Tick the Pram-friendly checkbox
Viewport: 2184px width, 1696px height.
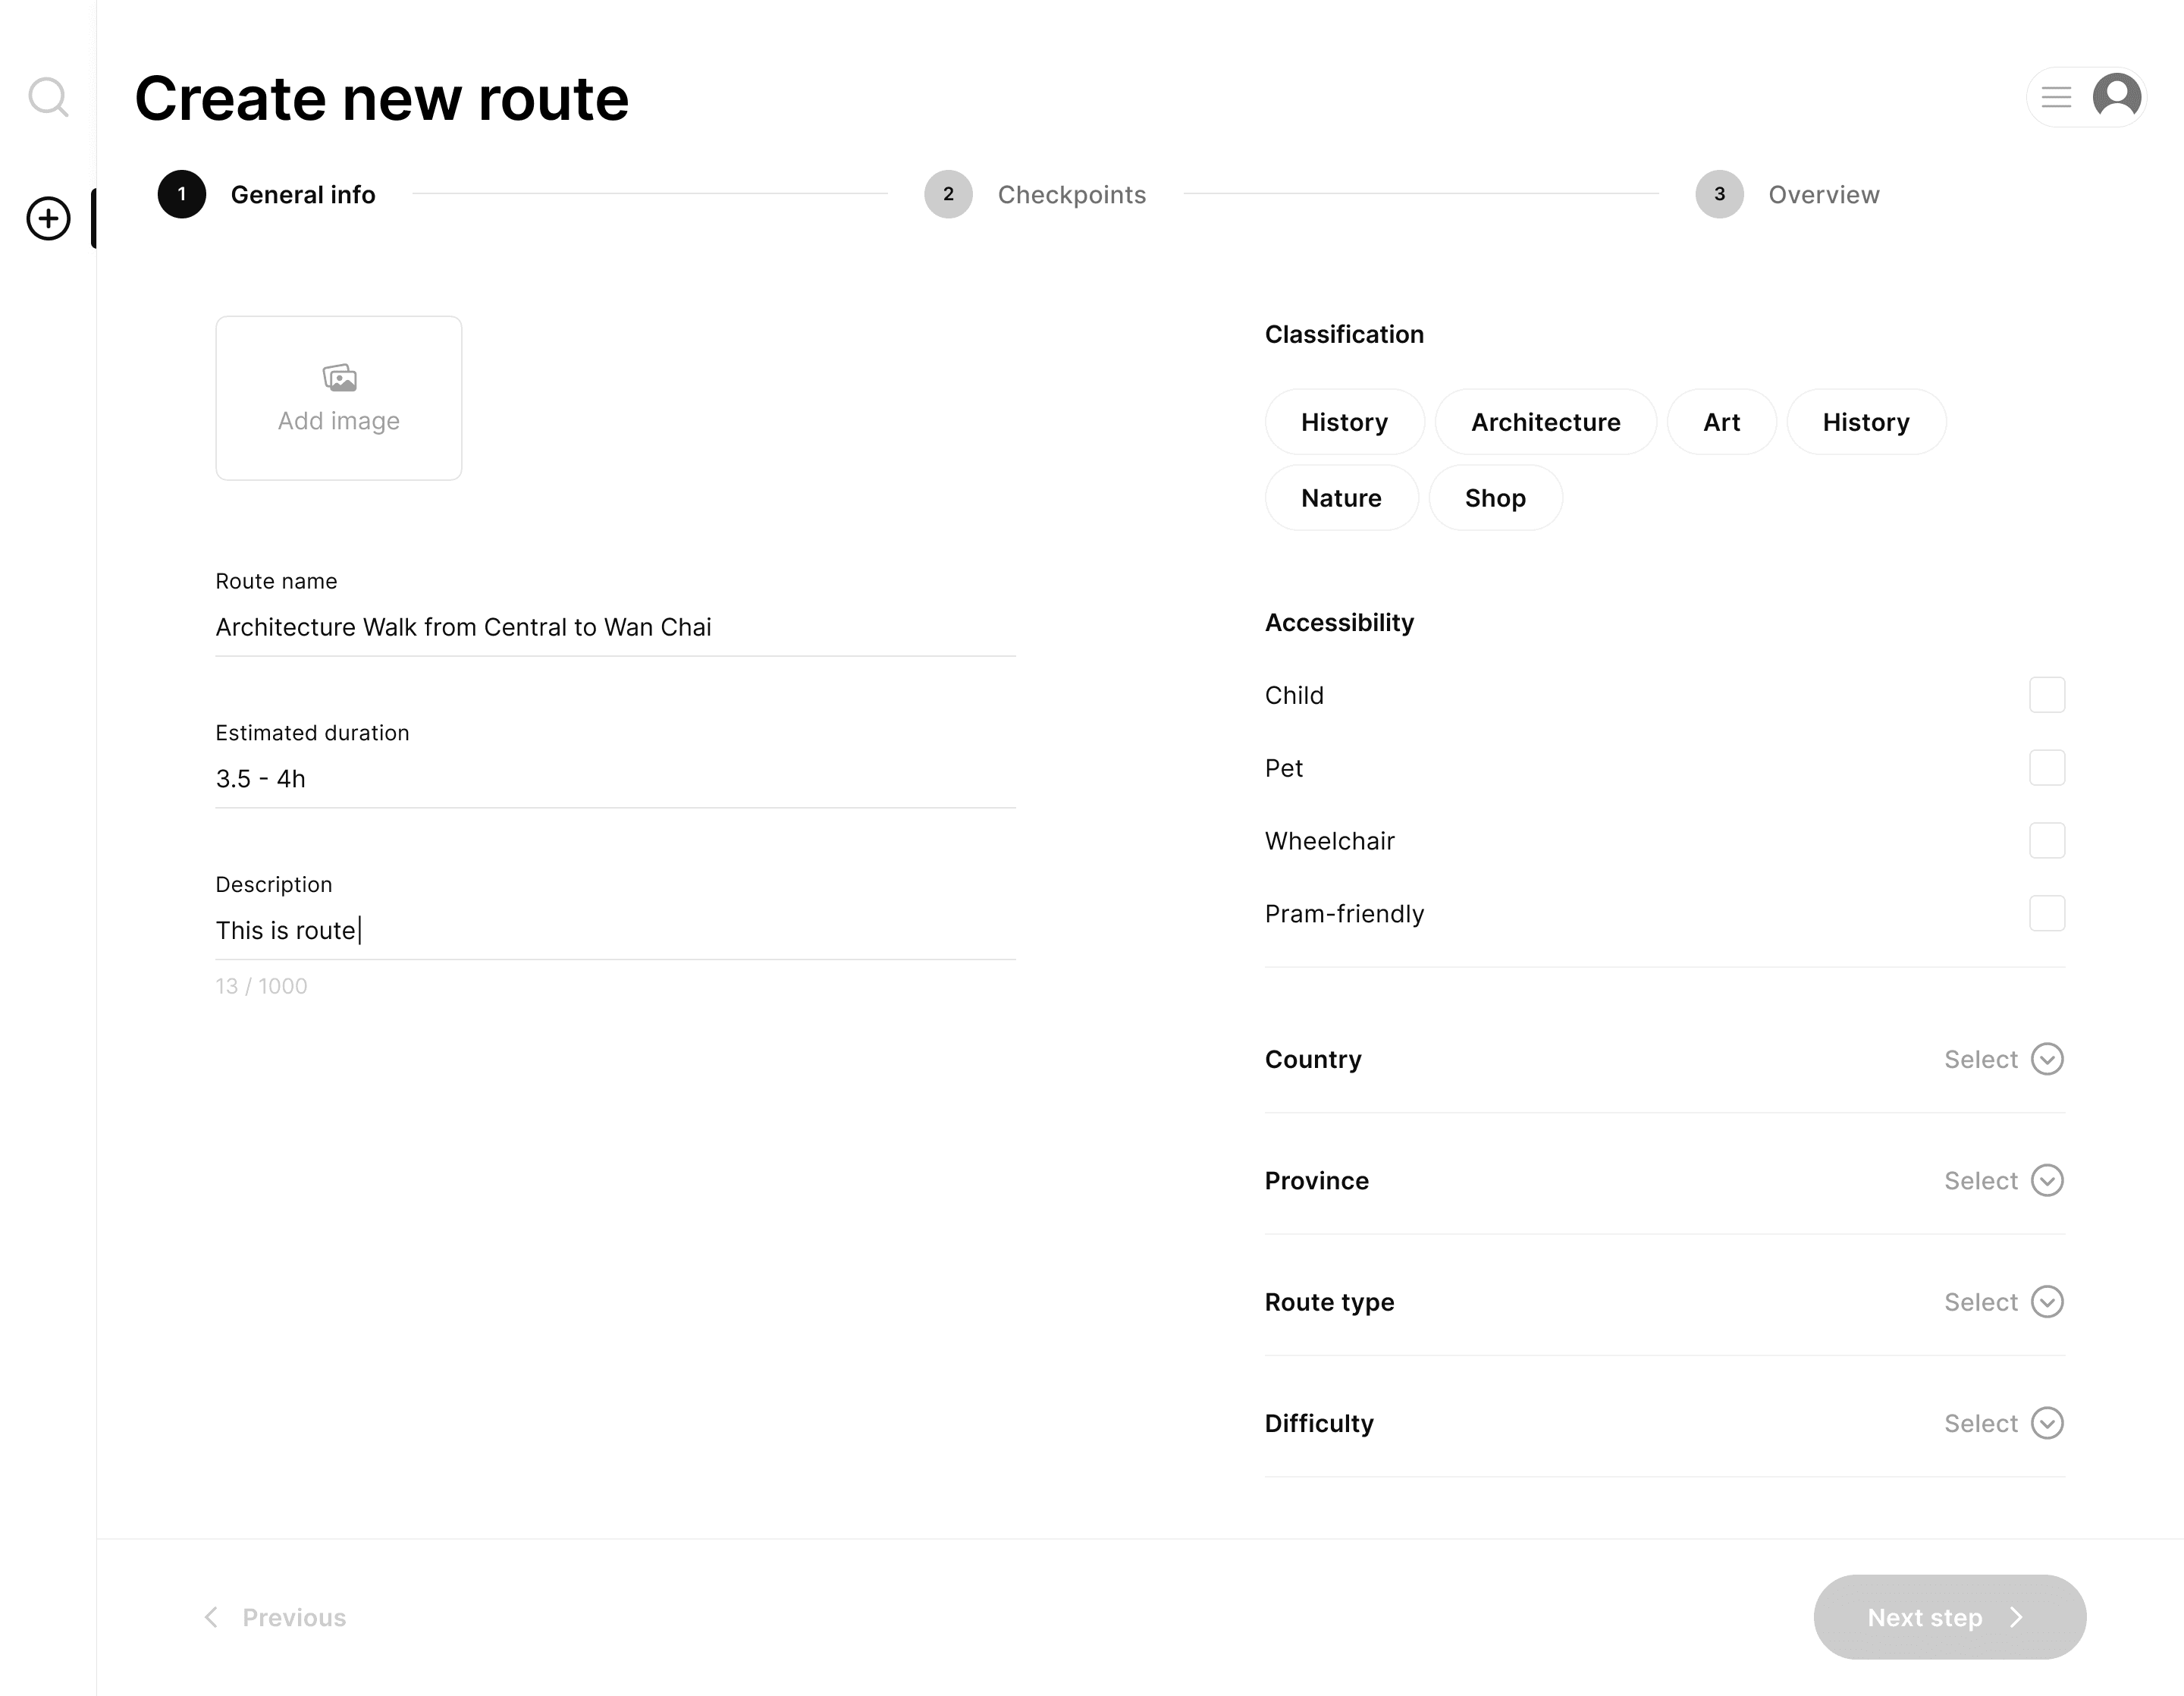click(x=2046, y=914)
